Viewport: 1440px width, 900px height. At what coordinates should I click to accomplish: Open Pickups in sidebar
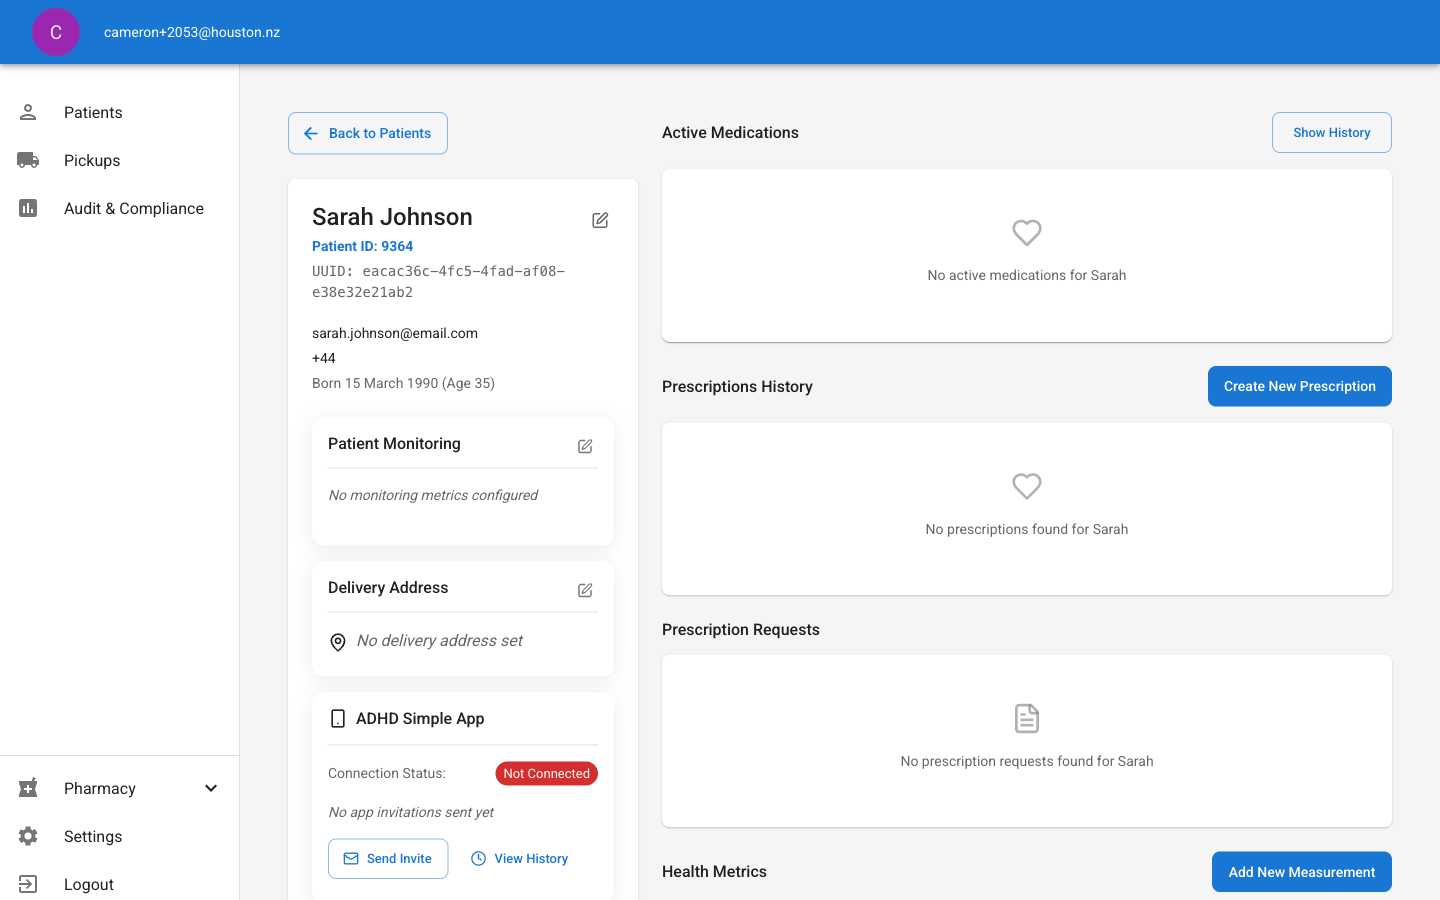120,160
